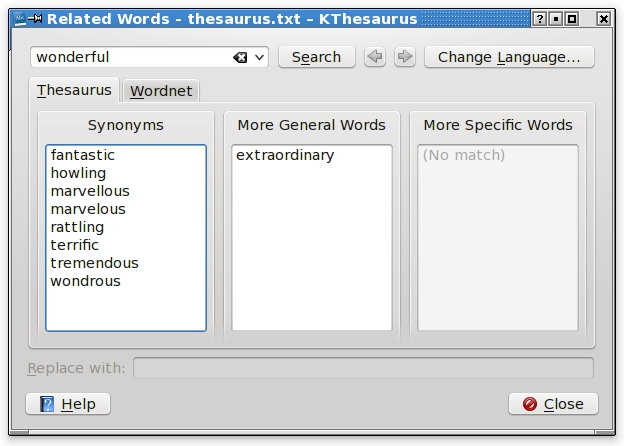Switch to the Thesaurus tab
624x446 pixels.
click(x=74, y=90)
